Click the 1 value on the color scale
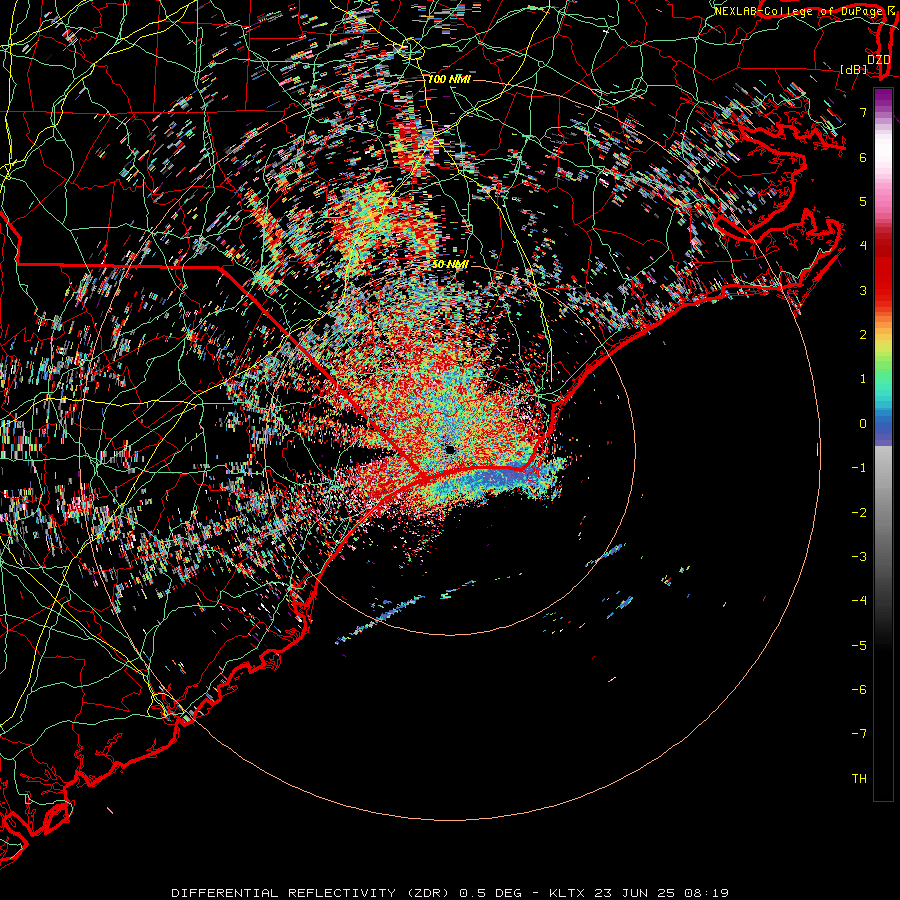The width and height of the screenshot is (900, 900). [863, 379]
